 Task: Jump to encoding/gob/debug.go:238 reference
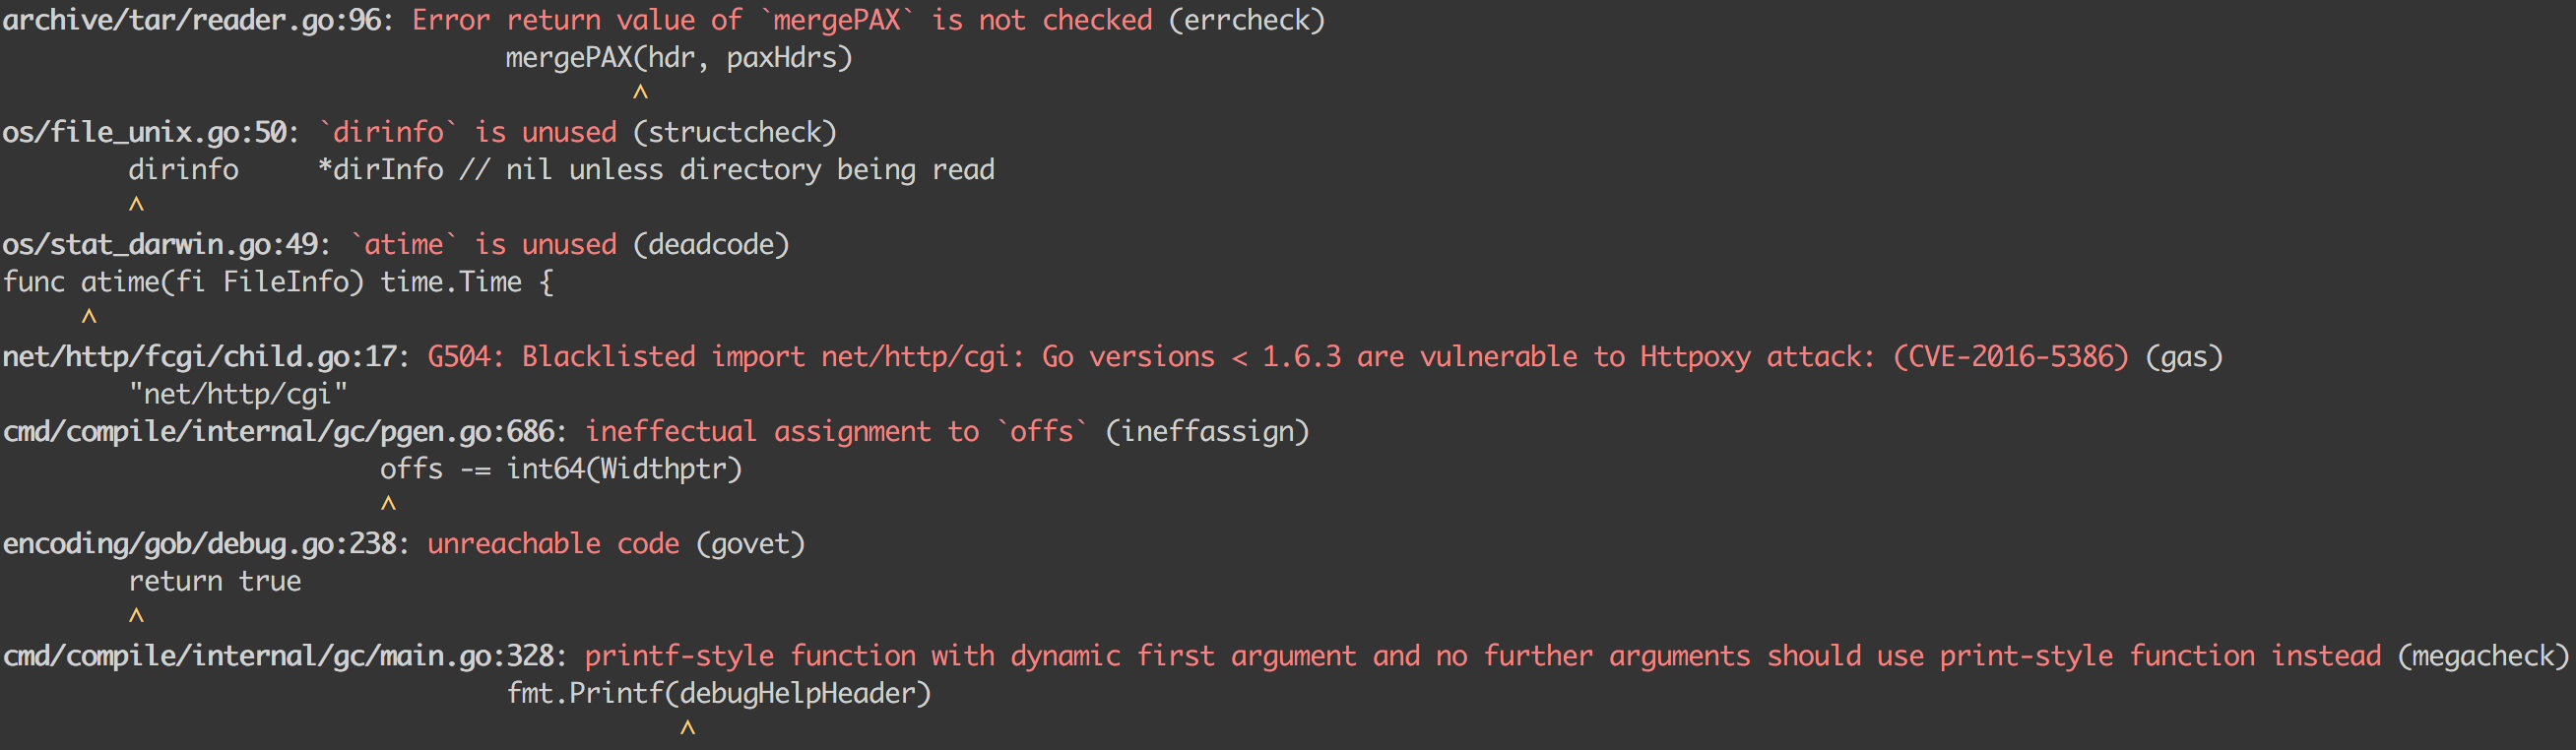tap(200, 544)
